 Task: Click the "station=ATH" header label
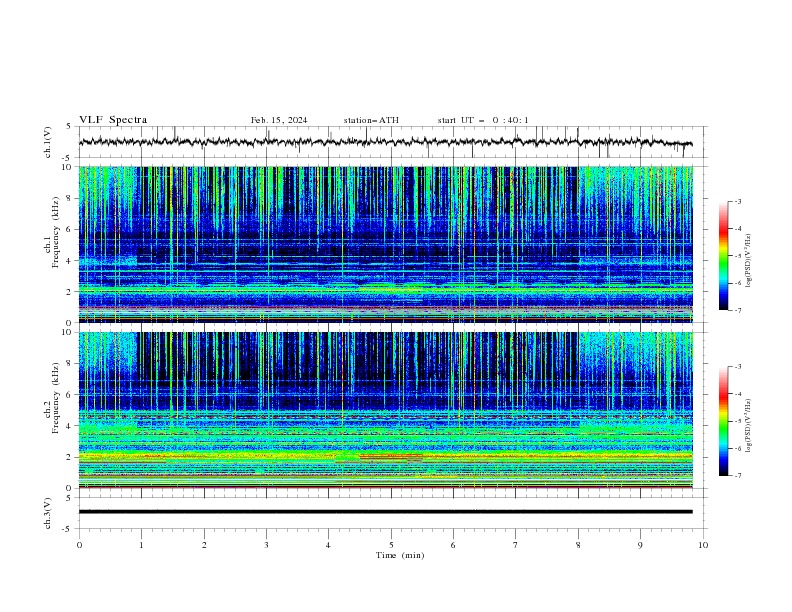point(371,120)
